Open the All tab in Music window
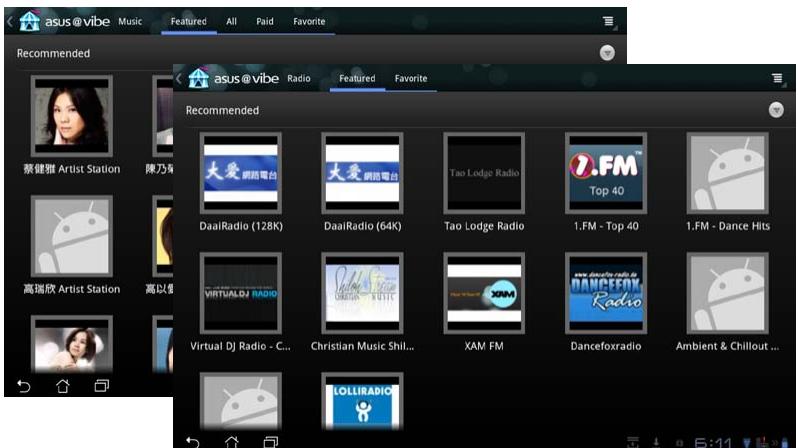Viewport: 798px width, 448px height. pyautogui.click(x=232, y=21)
